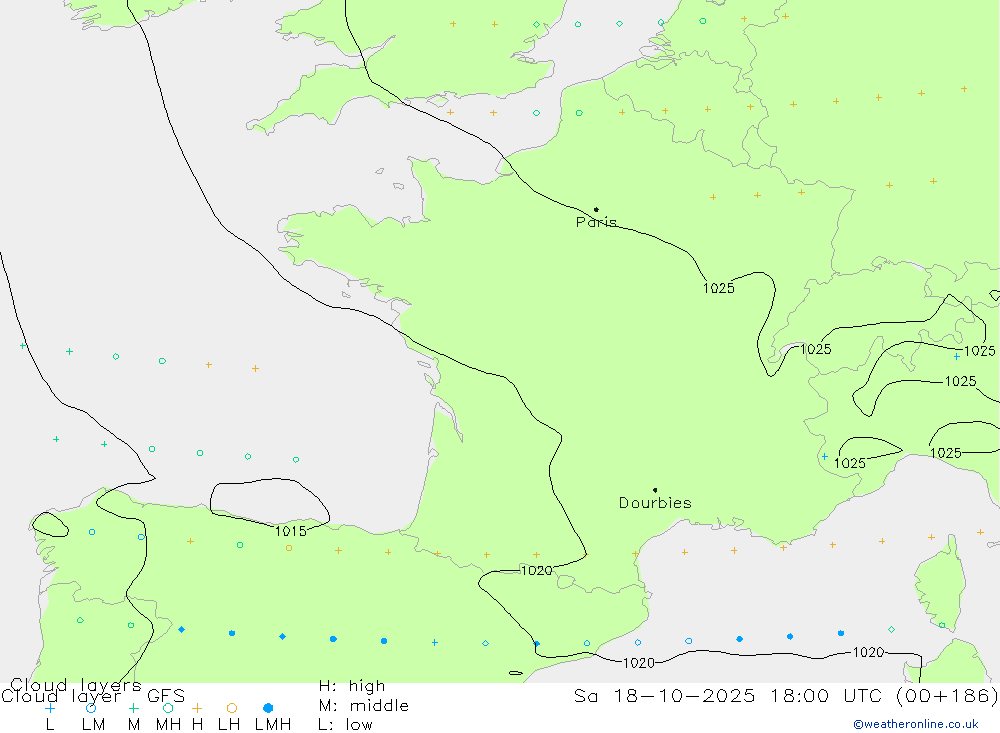Viewport: 1000px width, 733px height.
Task: Click the 'LM' legend text
Action: coord(94,725)
